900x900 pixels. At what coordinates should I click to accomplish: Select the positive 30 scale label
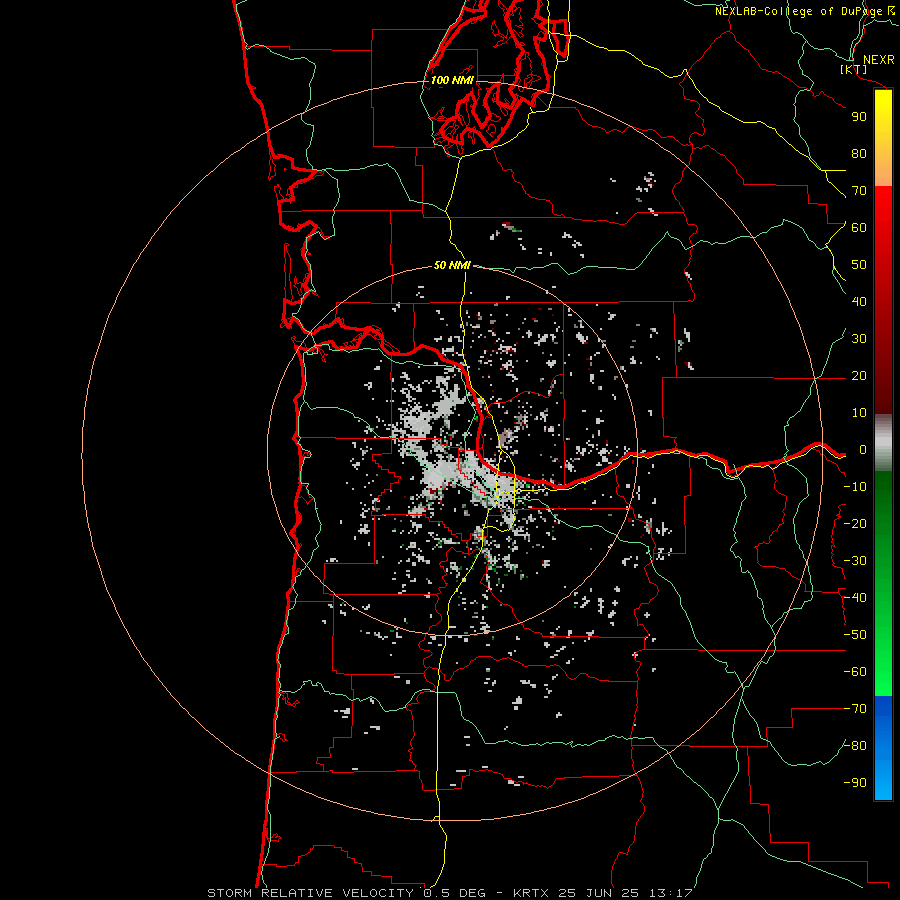point(859,339)
